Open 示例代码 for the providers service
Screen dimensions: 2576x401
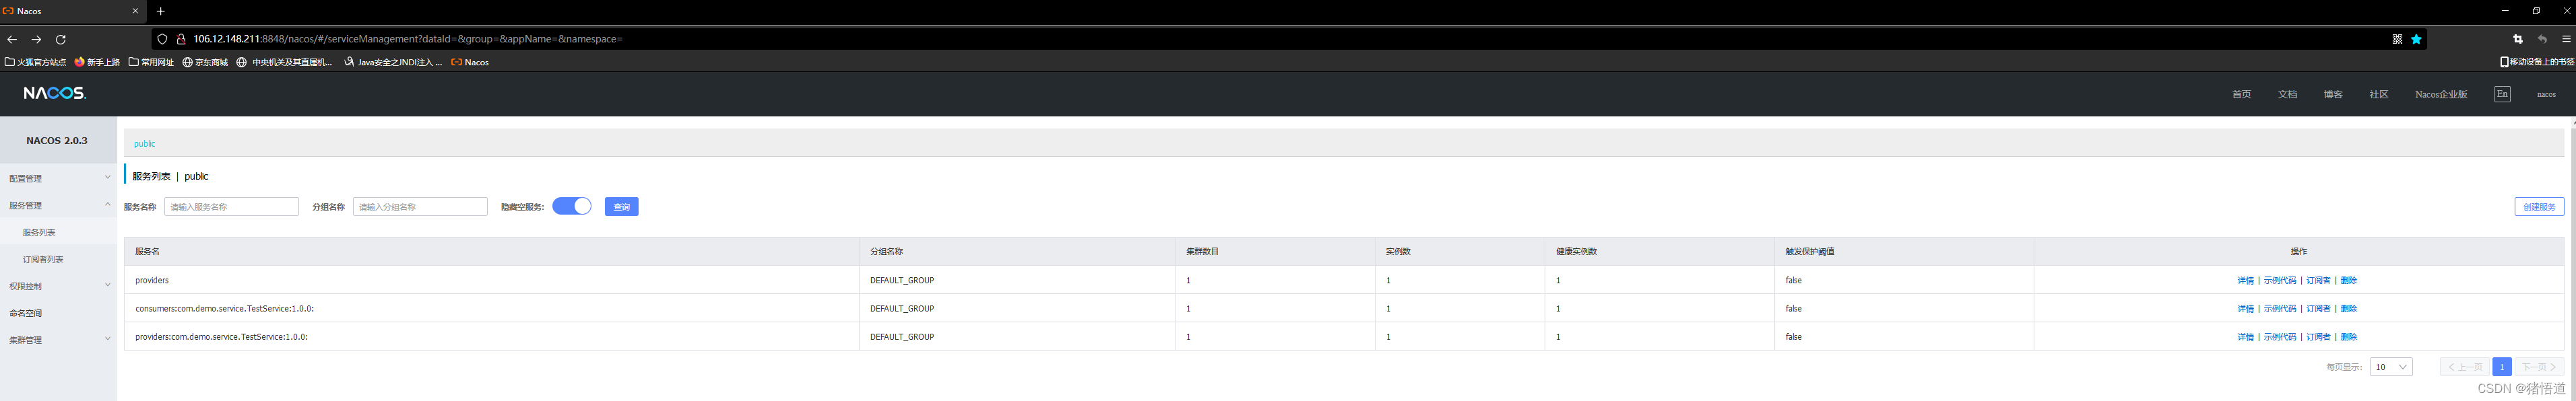pos(2279,280)
